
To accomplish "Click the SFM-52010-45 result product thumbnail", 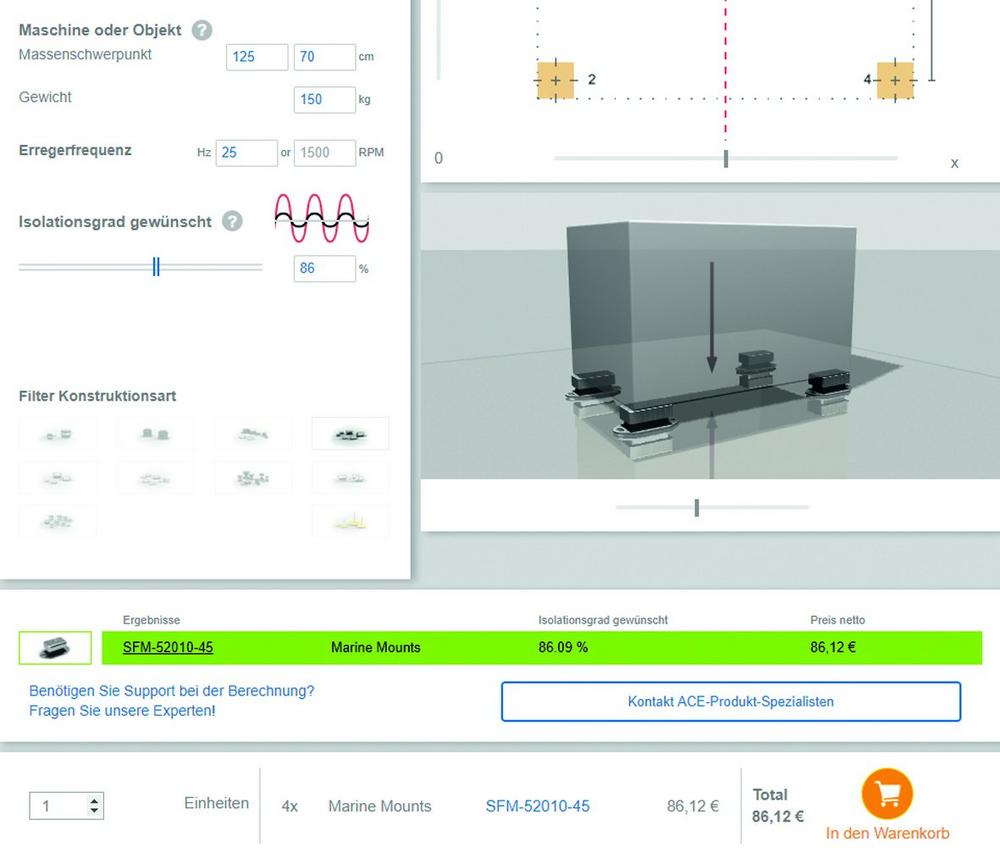I will point(55,648).
